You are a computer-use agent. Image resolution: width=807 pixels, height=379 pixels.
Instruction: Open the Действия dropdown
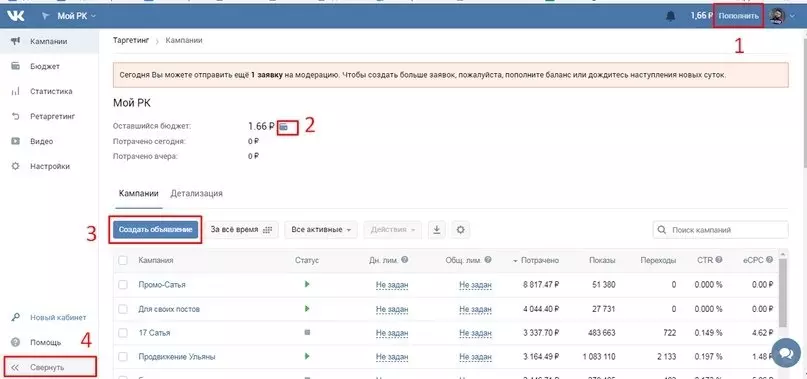coord(393,230)
